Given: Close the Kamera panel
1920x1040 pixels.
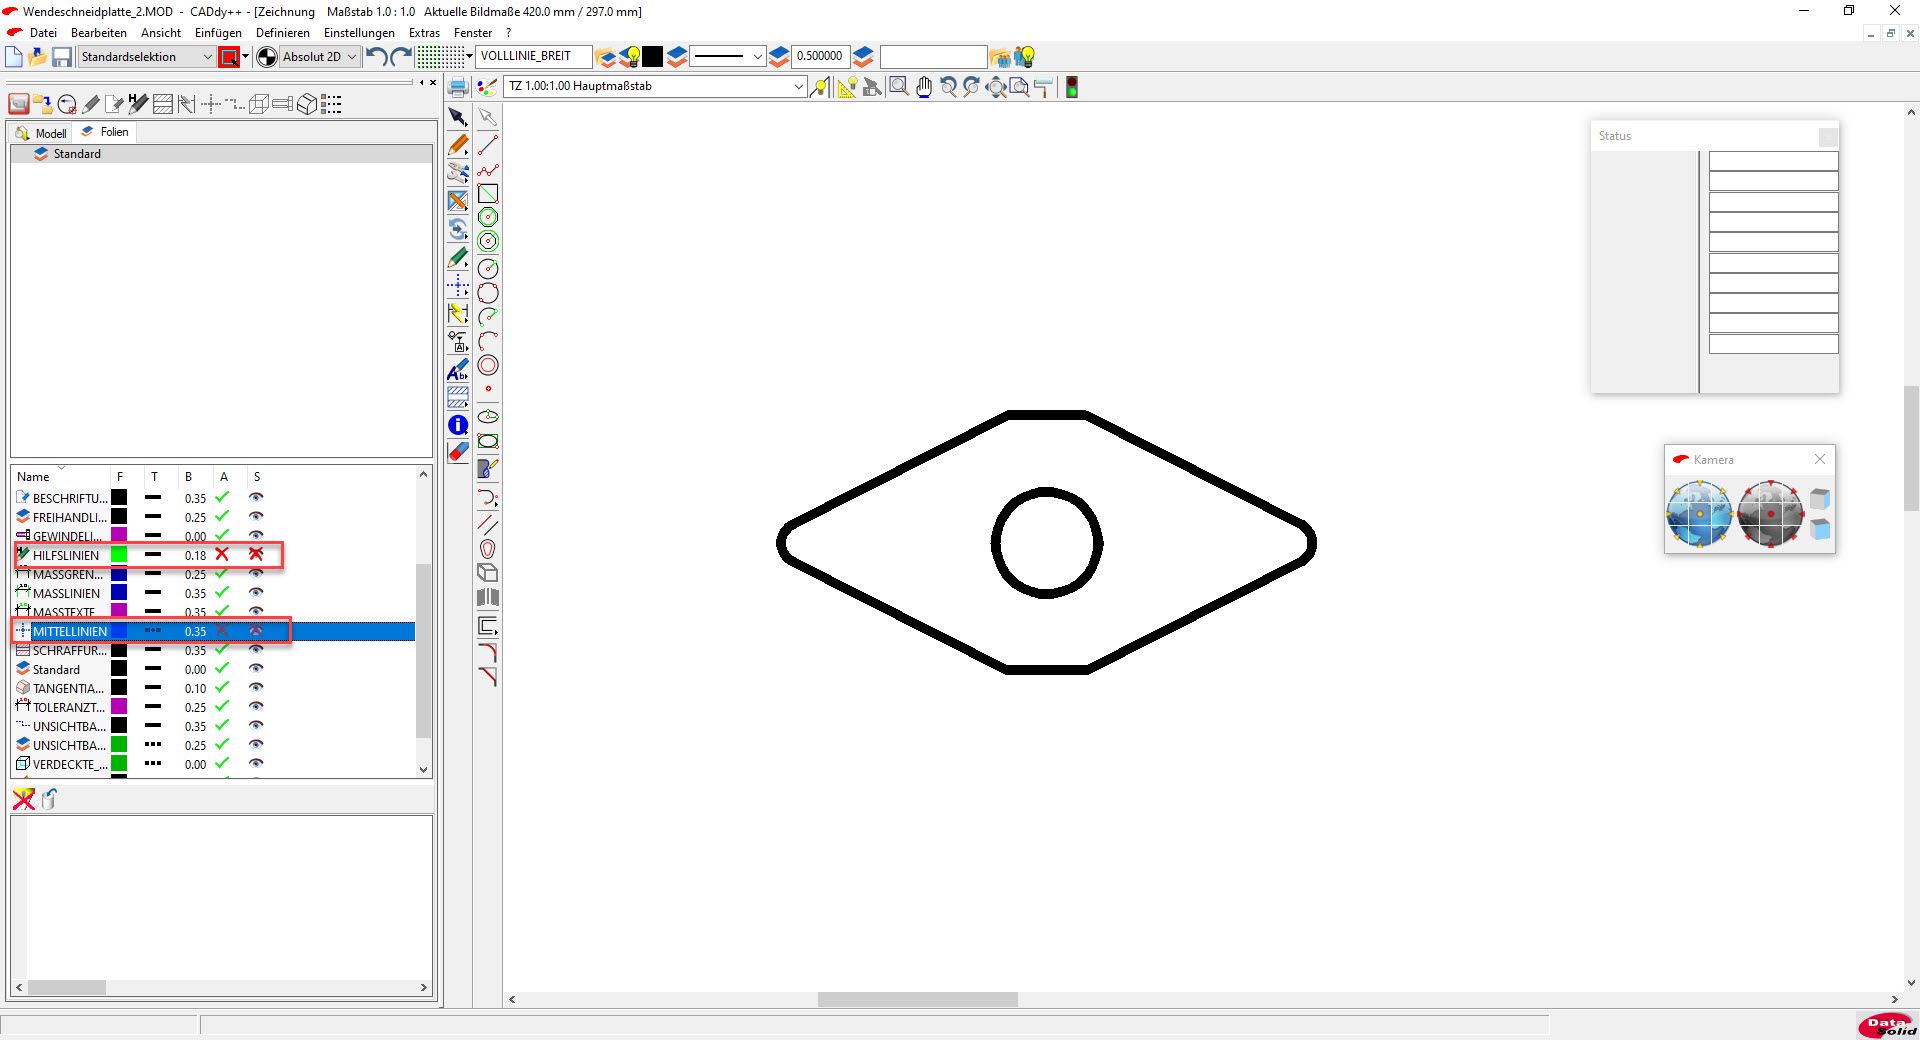Looking at the screenshot, I should tap(1819, 459).
